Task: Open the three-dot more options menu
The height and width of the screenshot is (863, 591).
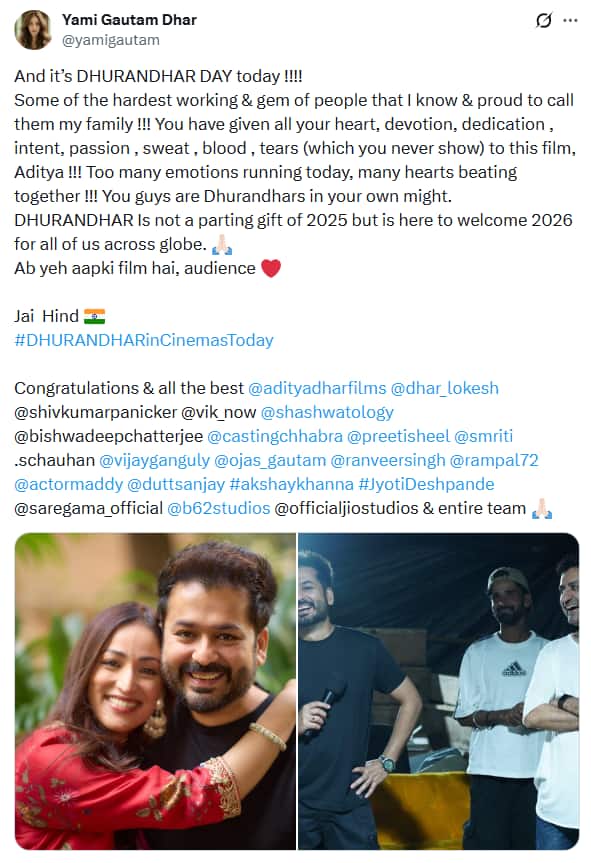Action: pyautogui.click(x=571, y=21)
